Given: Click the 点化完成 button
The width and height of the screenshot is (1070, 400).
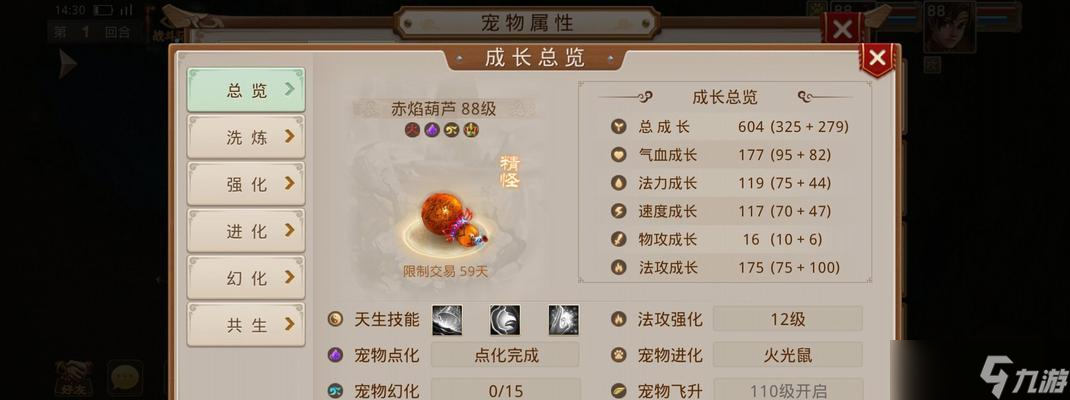Looking at the screenshot, I should tap(506, 355).
